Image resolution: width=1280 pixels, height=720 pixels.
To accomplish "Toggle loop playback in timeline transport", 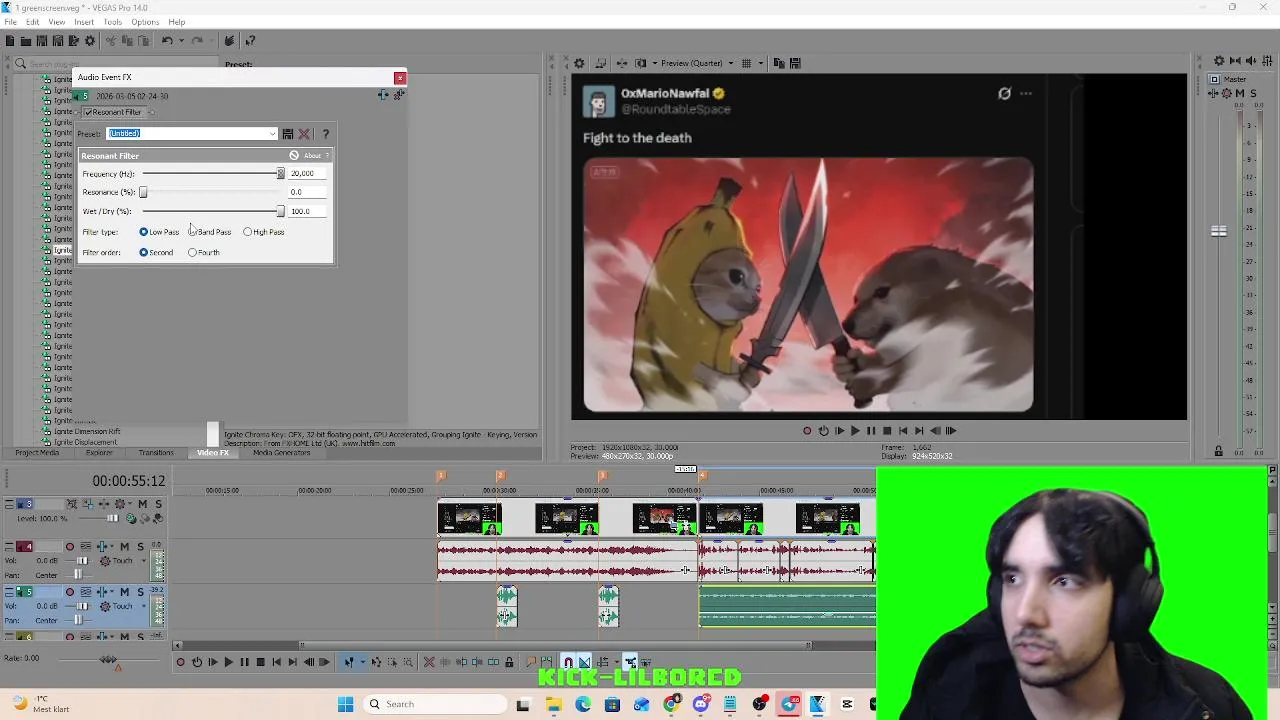I will tap(196, 662).
